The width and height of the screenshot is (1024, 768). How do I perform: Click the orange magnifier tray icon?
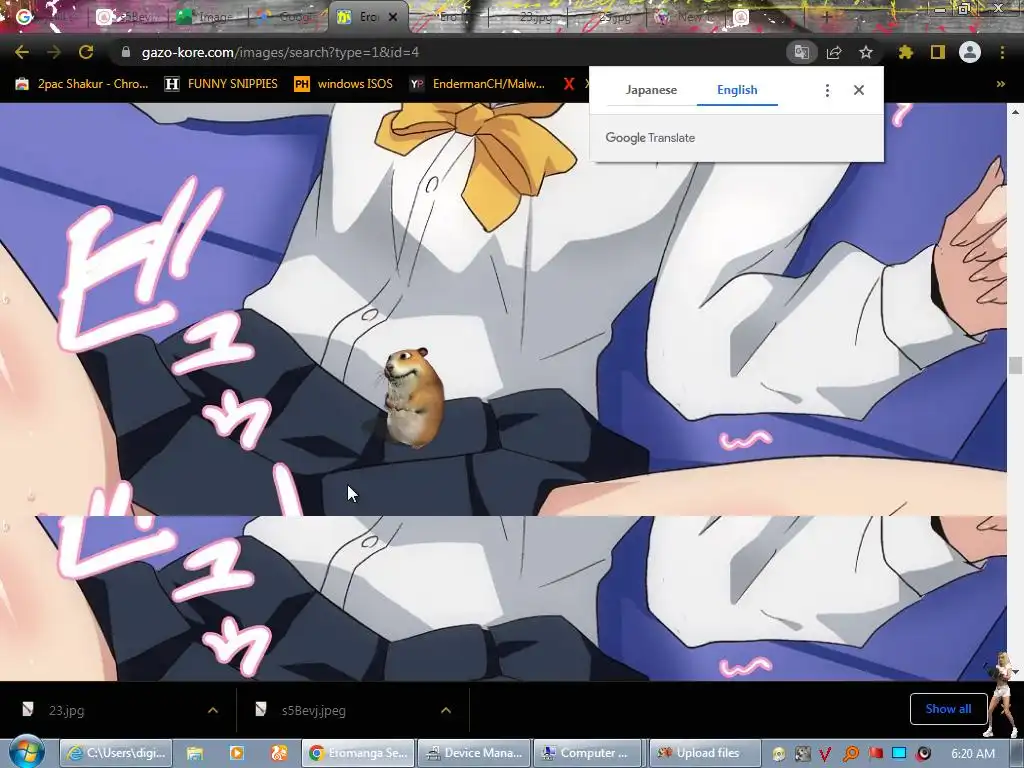click(x=850, y=754)
